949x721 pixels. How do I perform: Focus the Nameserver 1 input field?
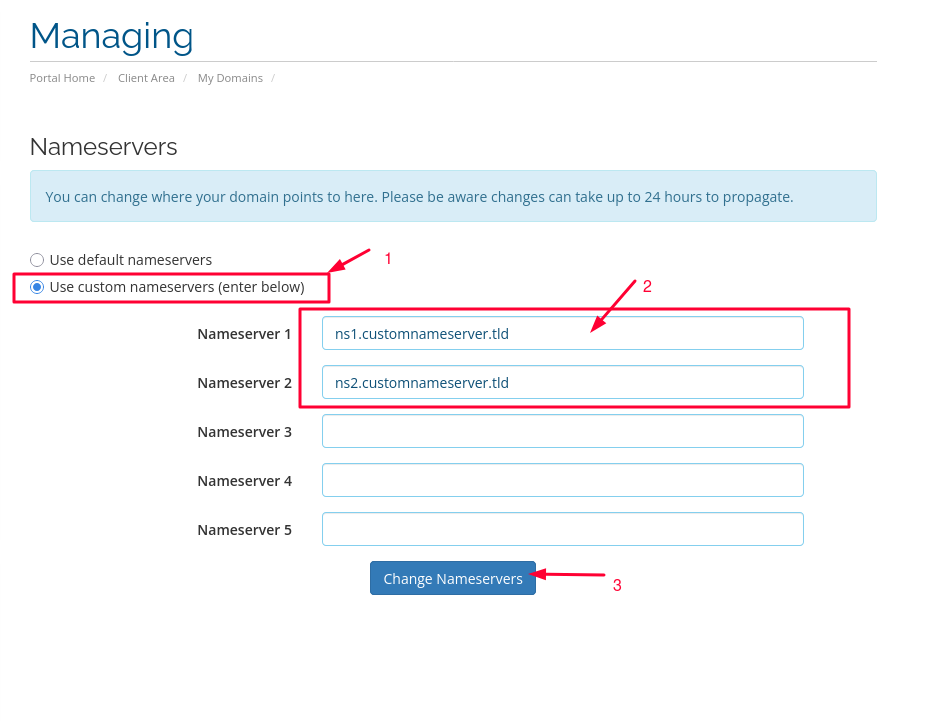tap(562, 334)
